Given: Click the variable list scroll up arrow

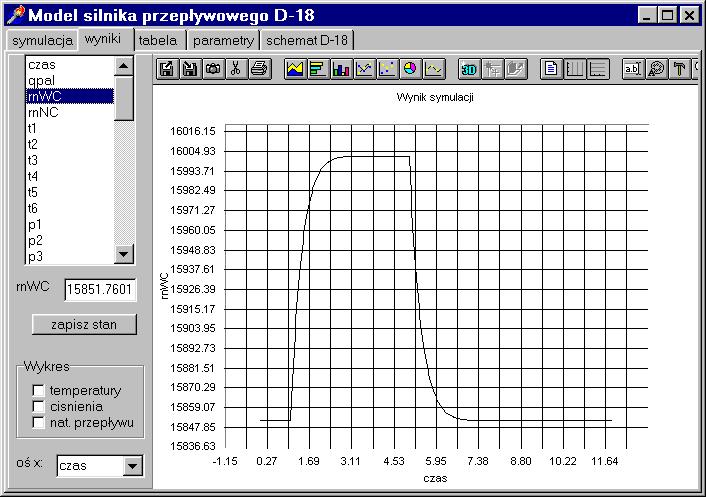Looking at the screenshot, I should point(123,66).
